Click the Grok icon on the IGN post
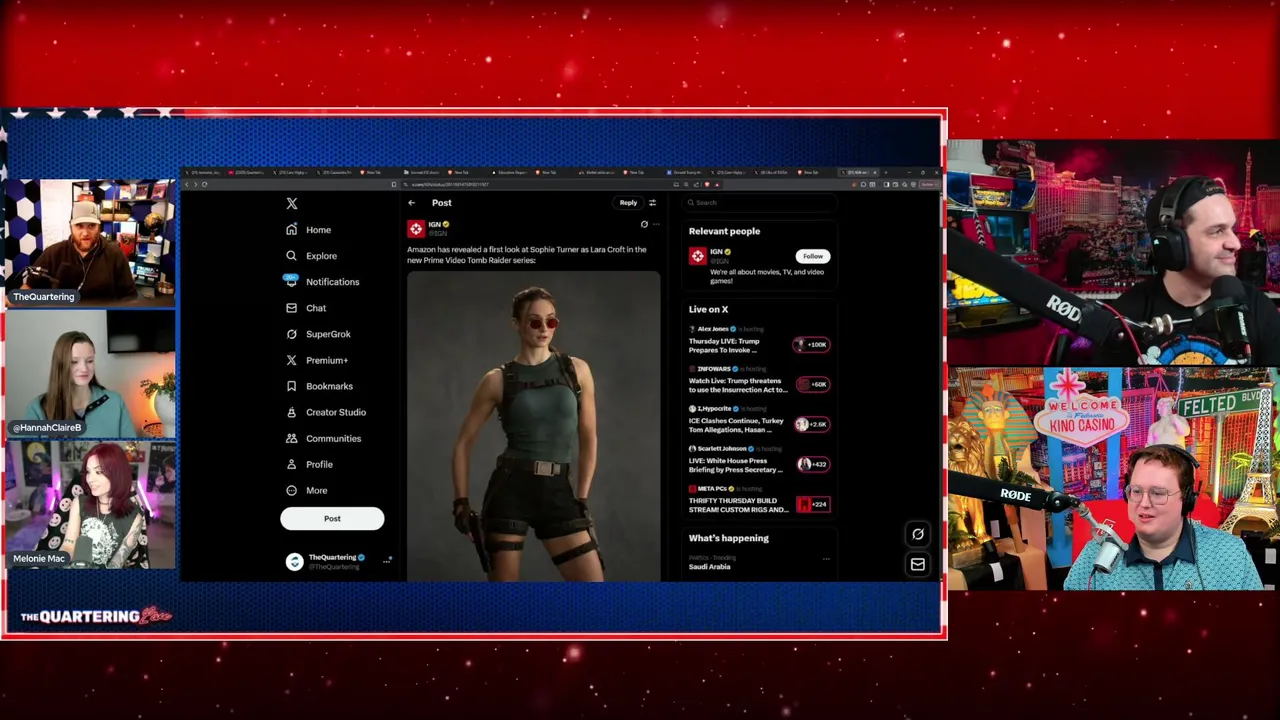1280x720 pixels. tap(644, 225)
